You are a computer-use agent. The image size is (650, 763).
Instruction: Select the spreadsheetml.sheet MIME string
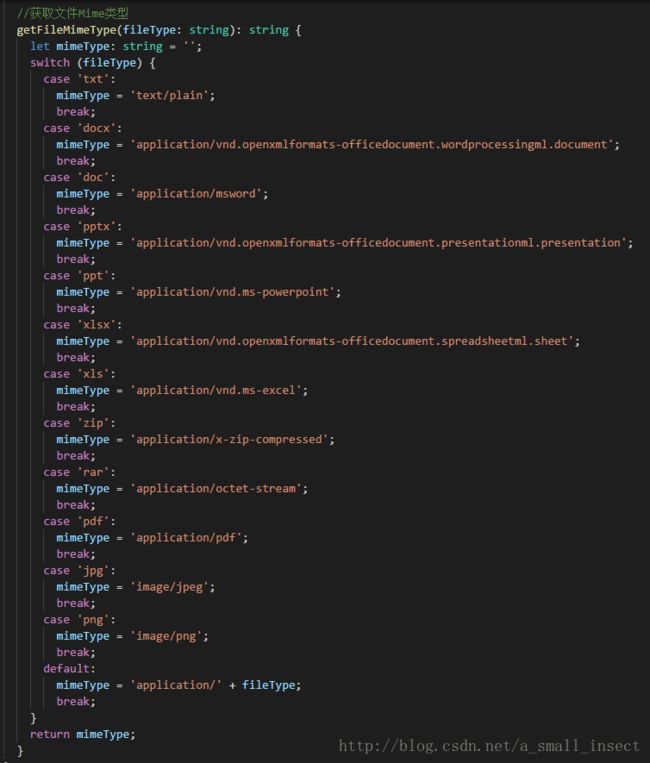point(352,341)
